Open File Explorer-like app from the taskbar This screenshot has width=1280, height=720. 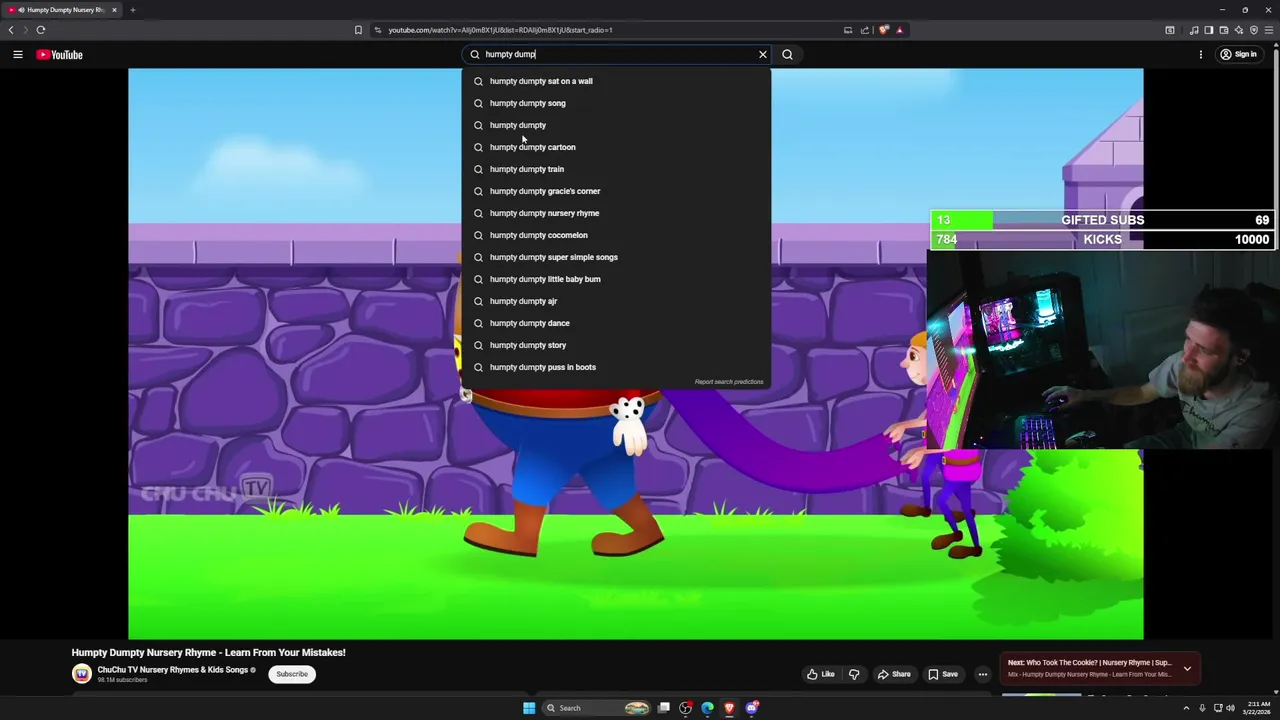click(663, 708)
